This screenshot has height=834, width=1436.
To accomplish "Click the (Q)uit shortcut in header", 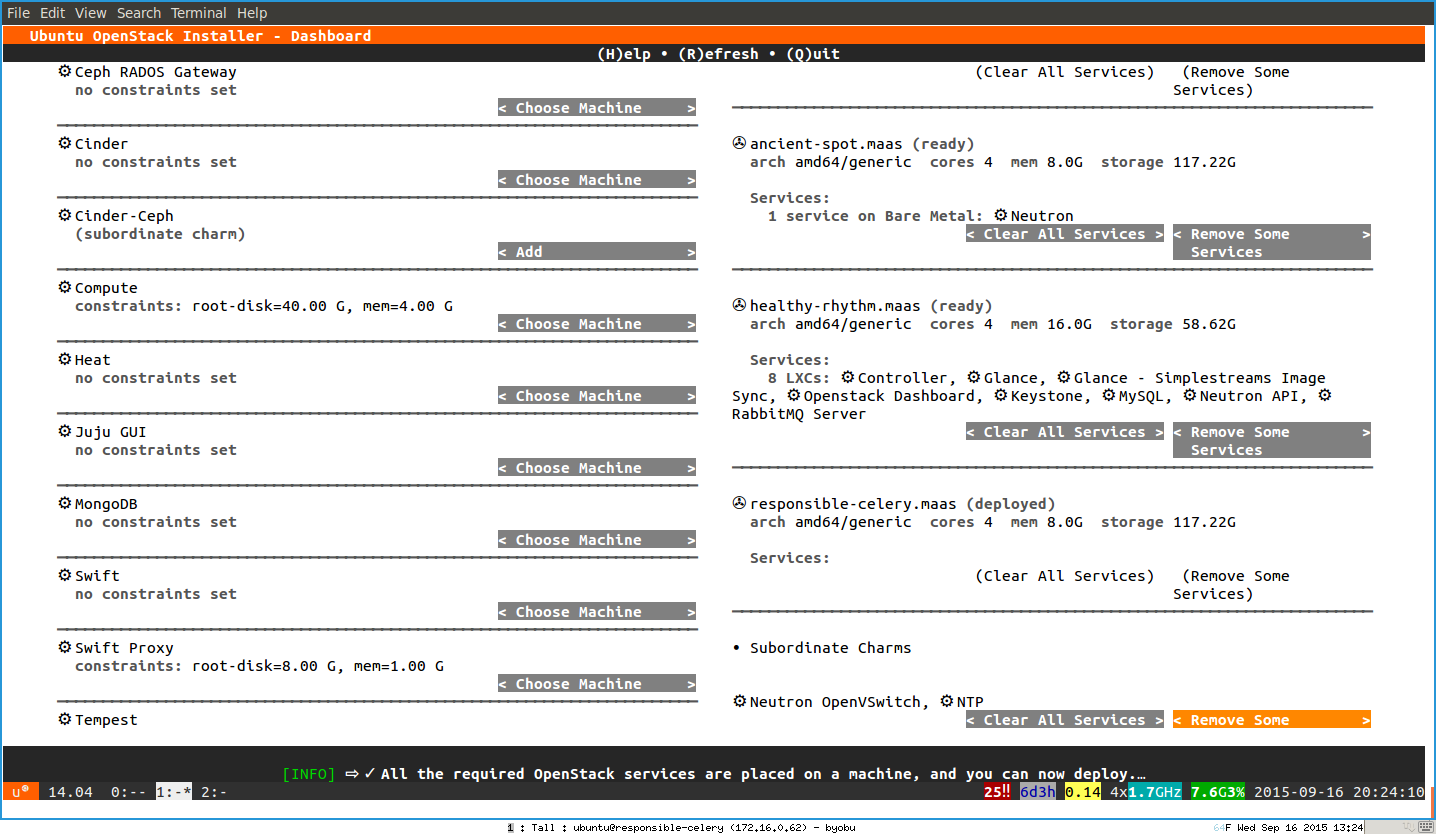I will (x=813, y=54).
